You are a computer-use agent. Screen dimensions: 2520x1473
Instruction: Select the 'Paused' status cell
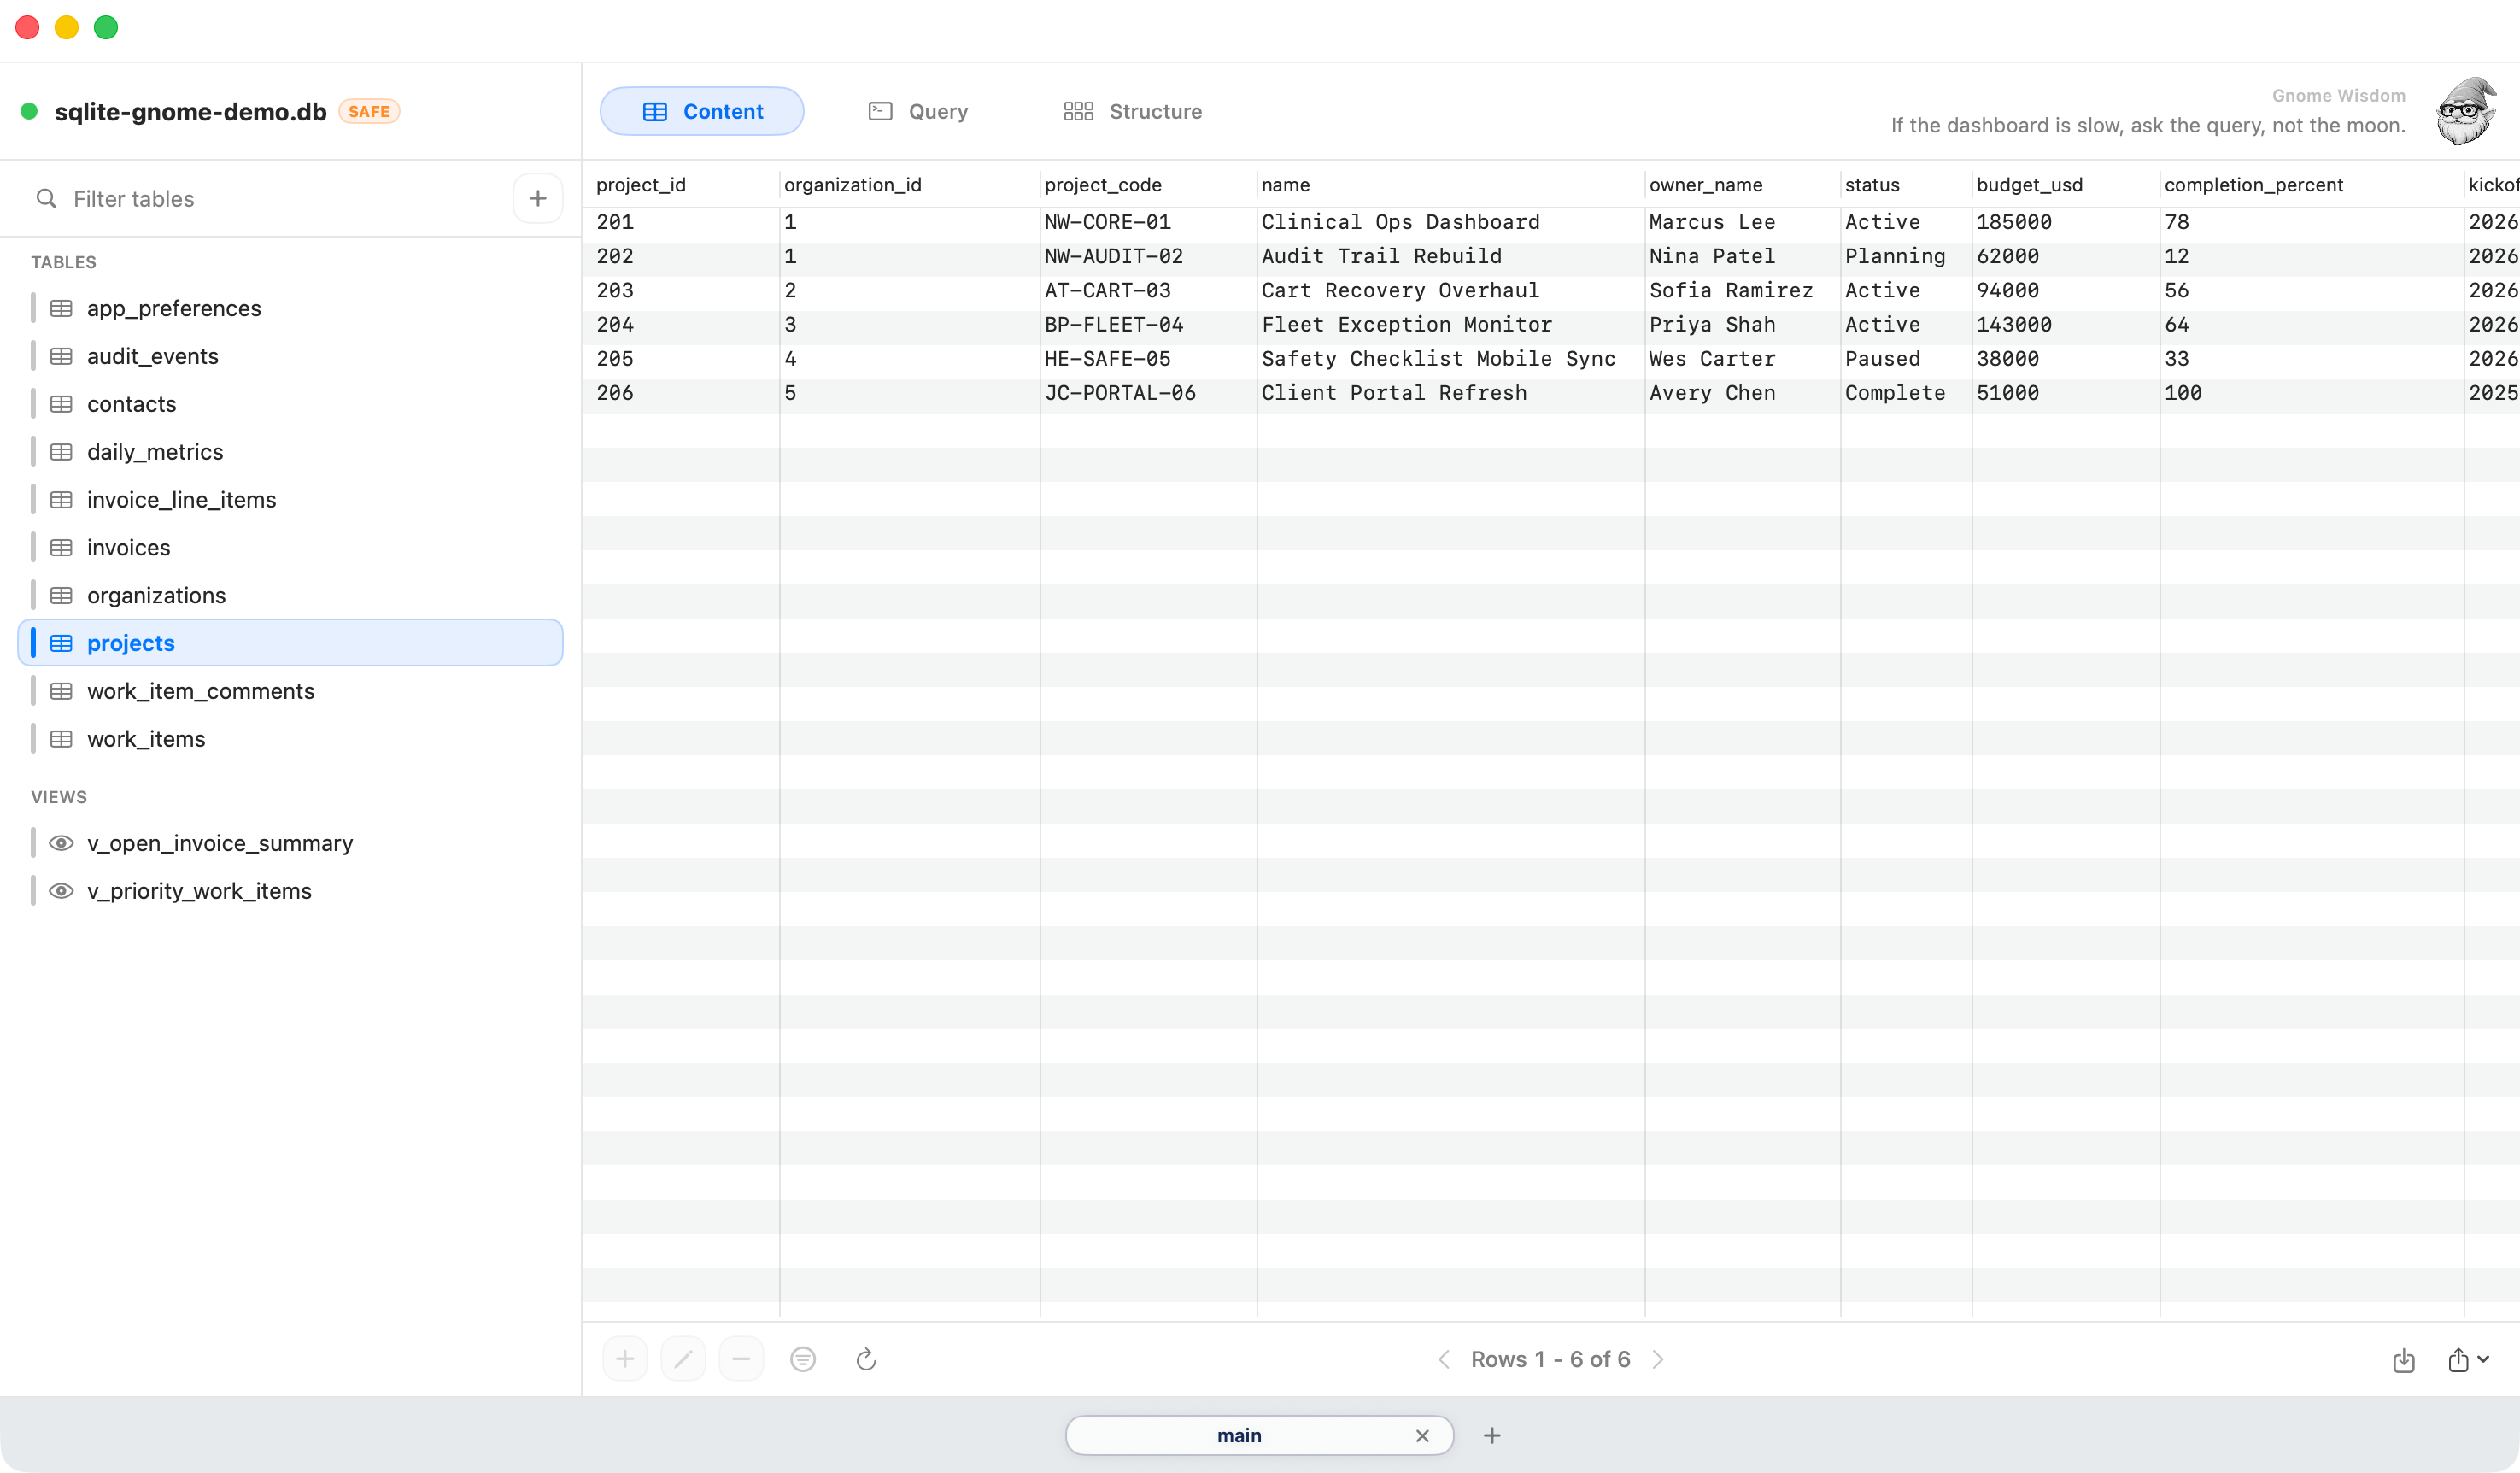coord(1906,358)
